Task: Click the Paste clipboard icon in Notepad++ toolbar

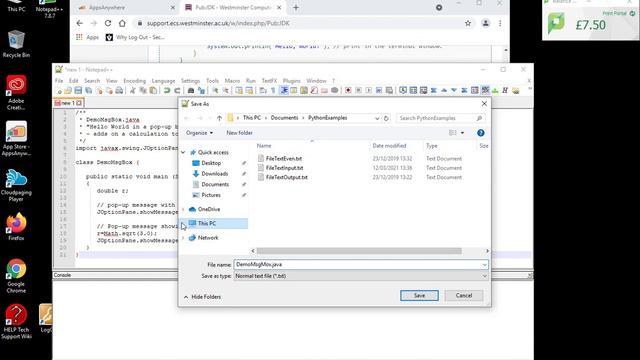Action: coord(153,91)
